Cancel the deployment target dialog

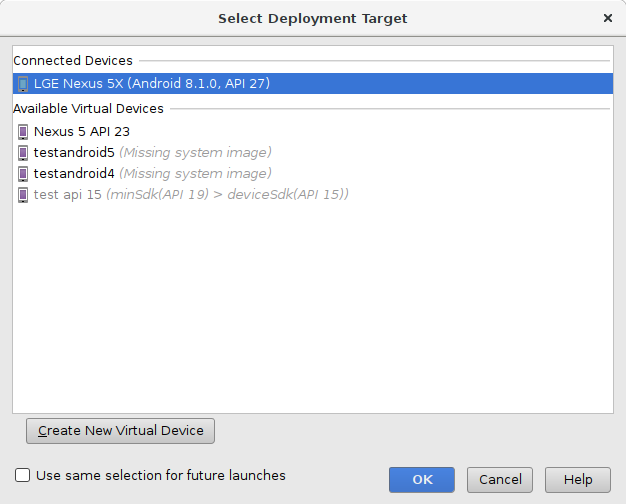500,480
